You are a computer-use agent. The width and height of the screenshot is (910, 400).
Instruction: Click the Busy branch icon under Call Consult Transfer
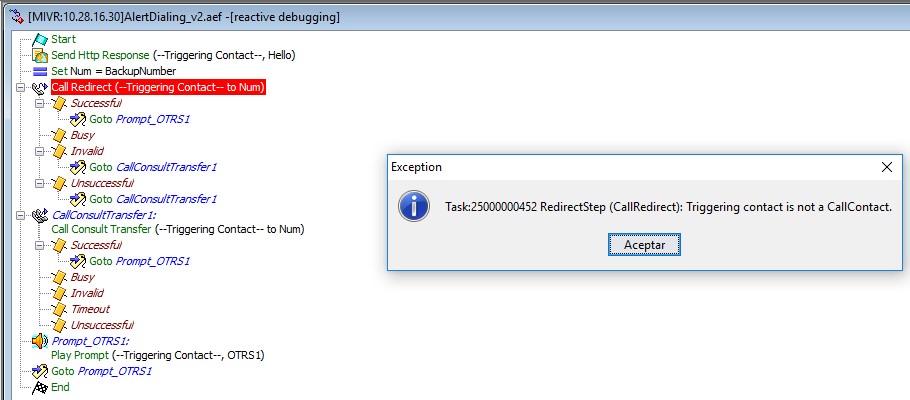59,277
